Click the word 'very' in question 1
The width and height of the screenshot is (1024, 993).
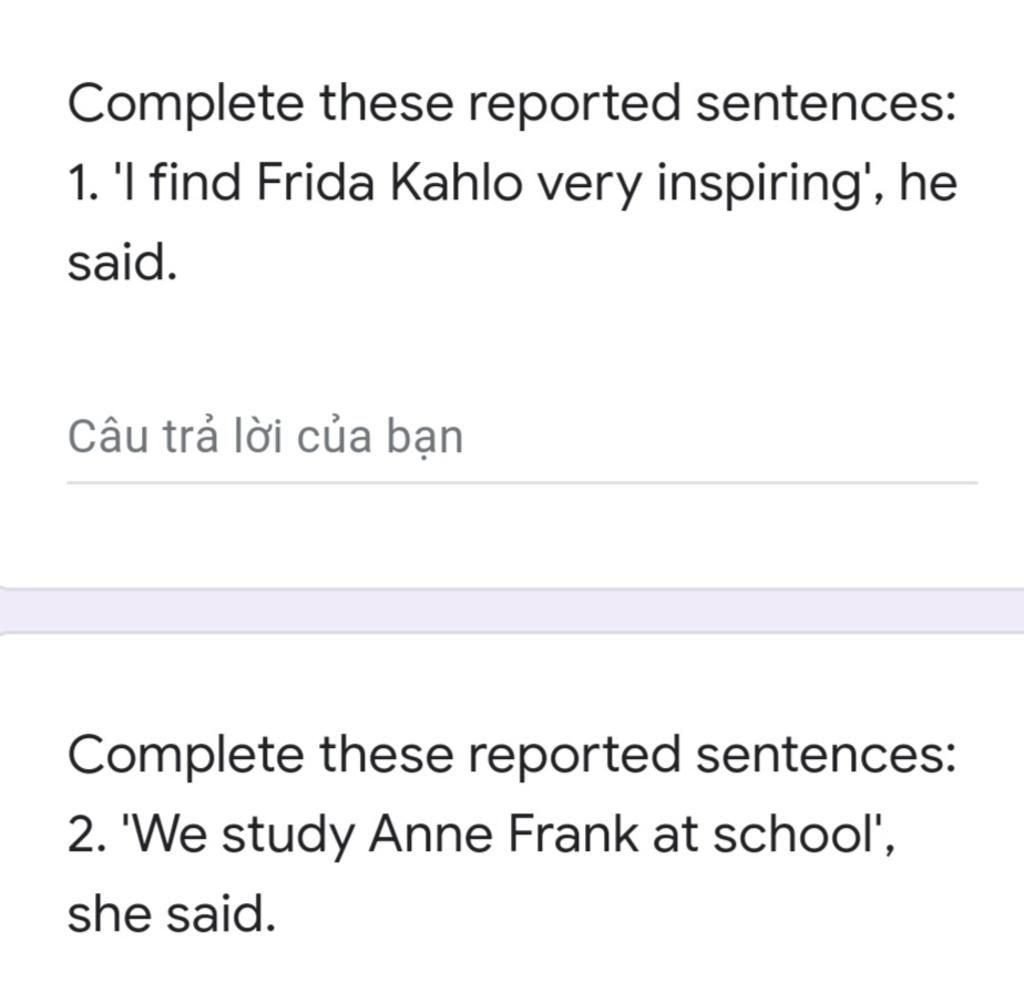coord(589,186)
